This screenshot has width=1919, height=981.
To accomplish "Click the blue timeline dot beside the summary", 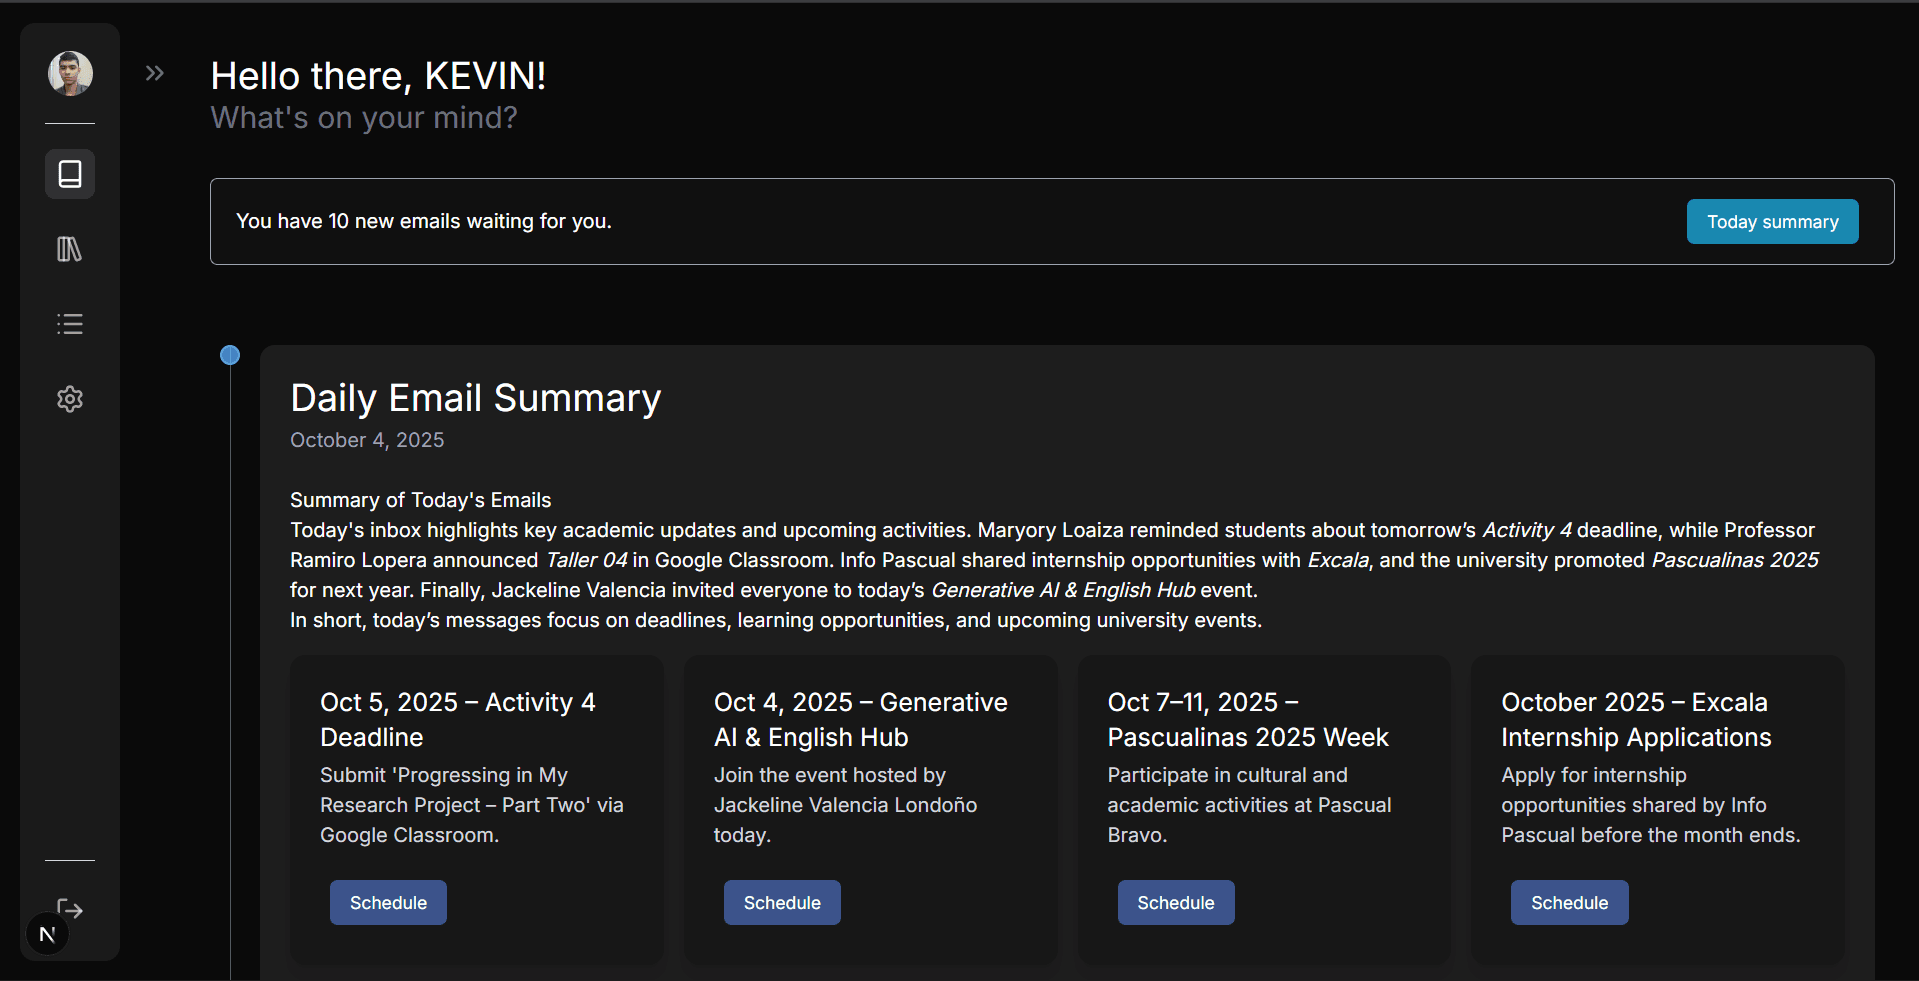I will click(230, 355).
